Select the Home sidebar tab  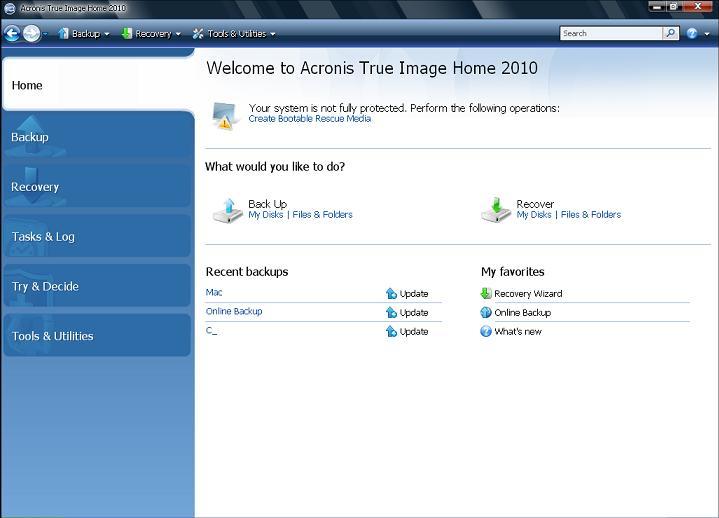pyautogui.click(x=98, y=85)
